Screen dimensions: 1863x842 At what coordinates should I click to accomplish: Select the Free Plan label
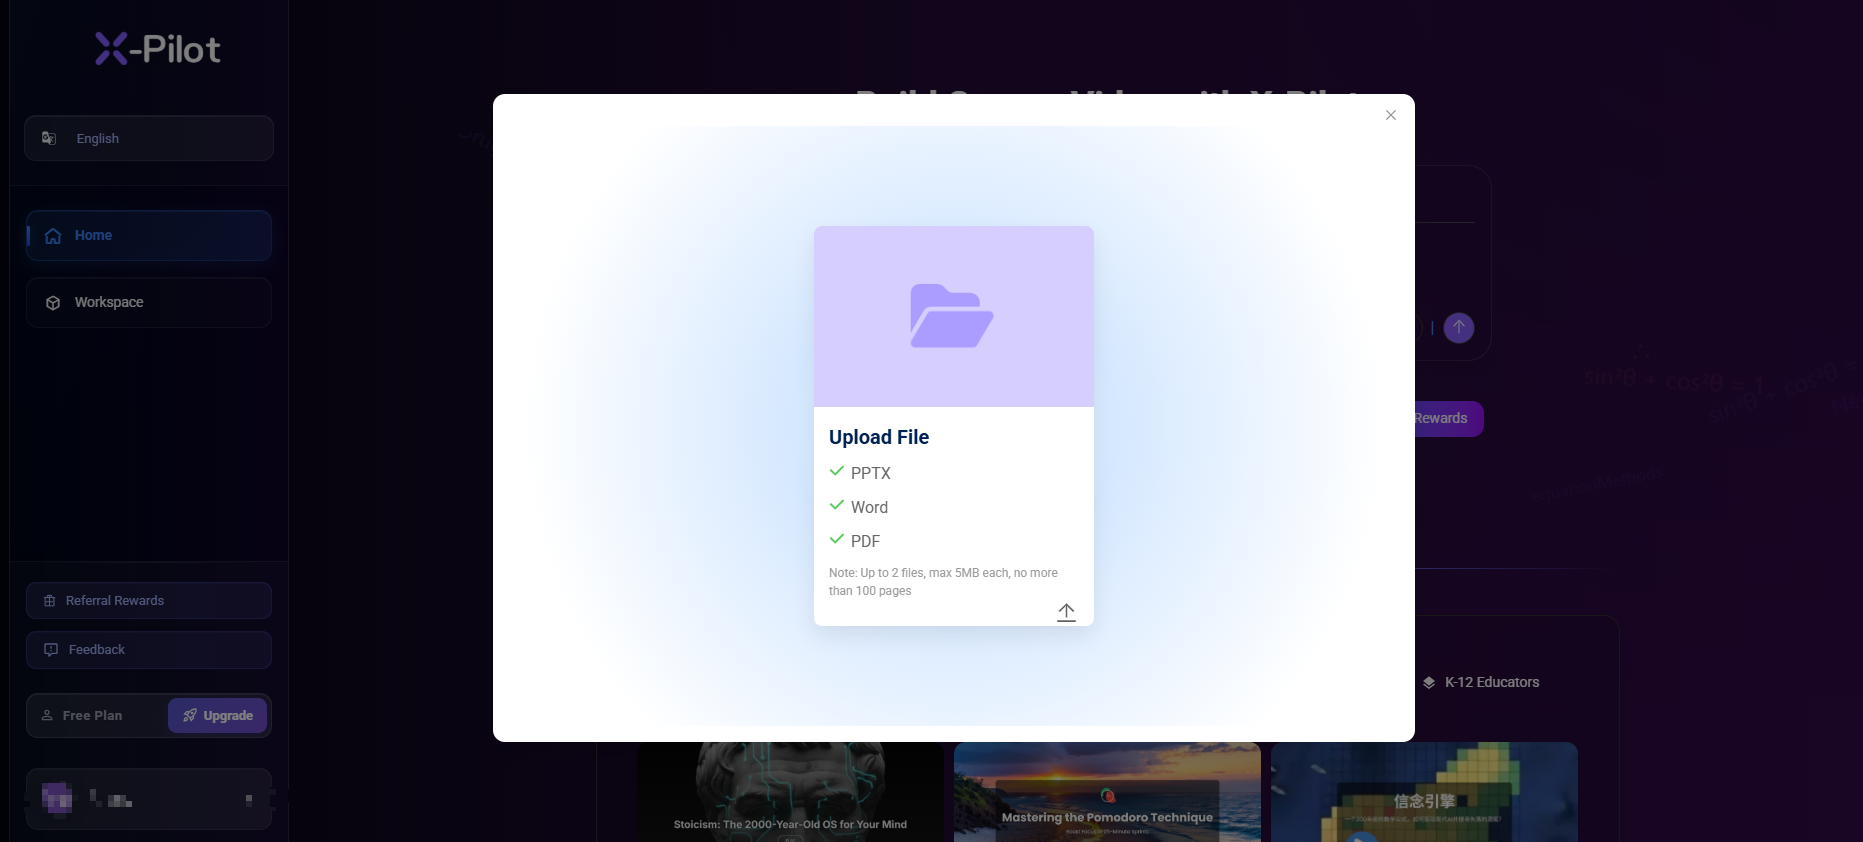[x=92, y=715]
